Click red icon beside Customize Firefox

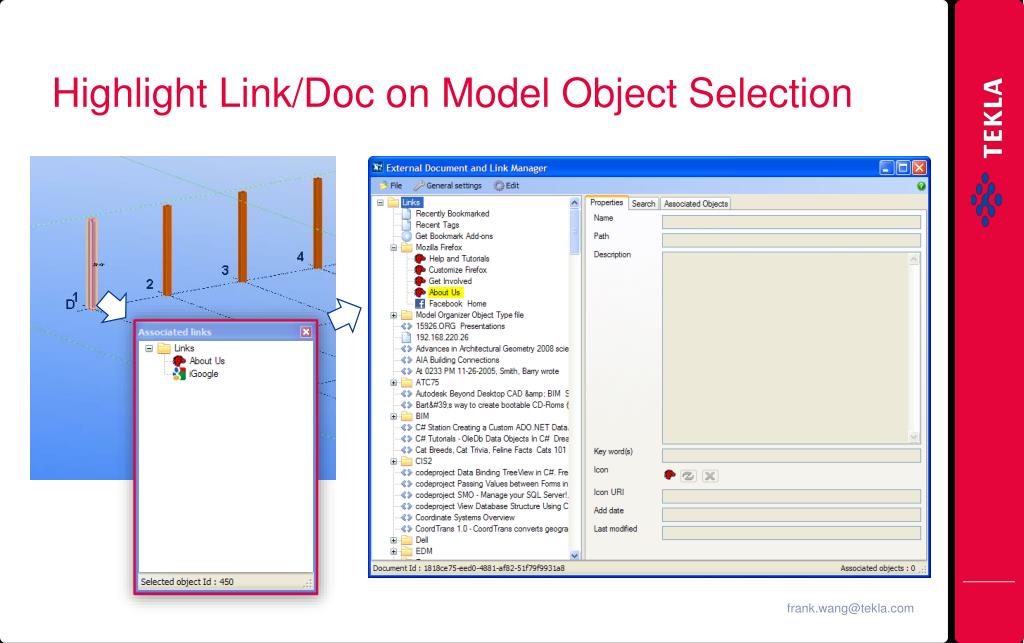(420, 270)
